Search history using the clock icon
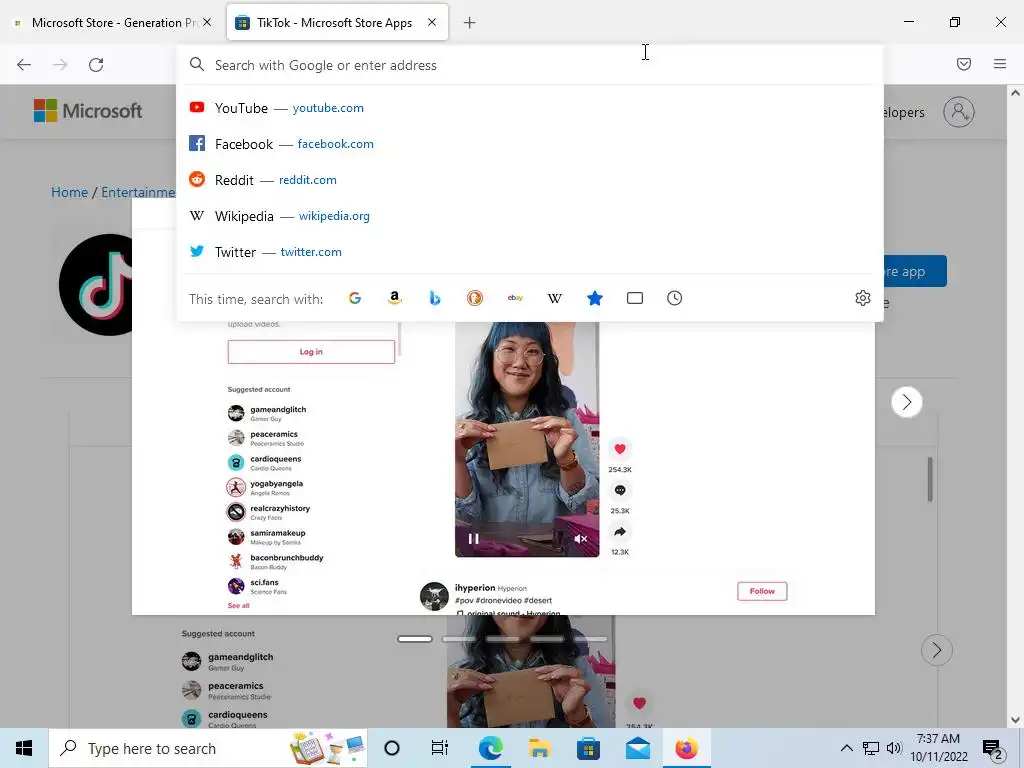This screenshot has width=1024, height=768. point(675,298)
